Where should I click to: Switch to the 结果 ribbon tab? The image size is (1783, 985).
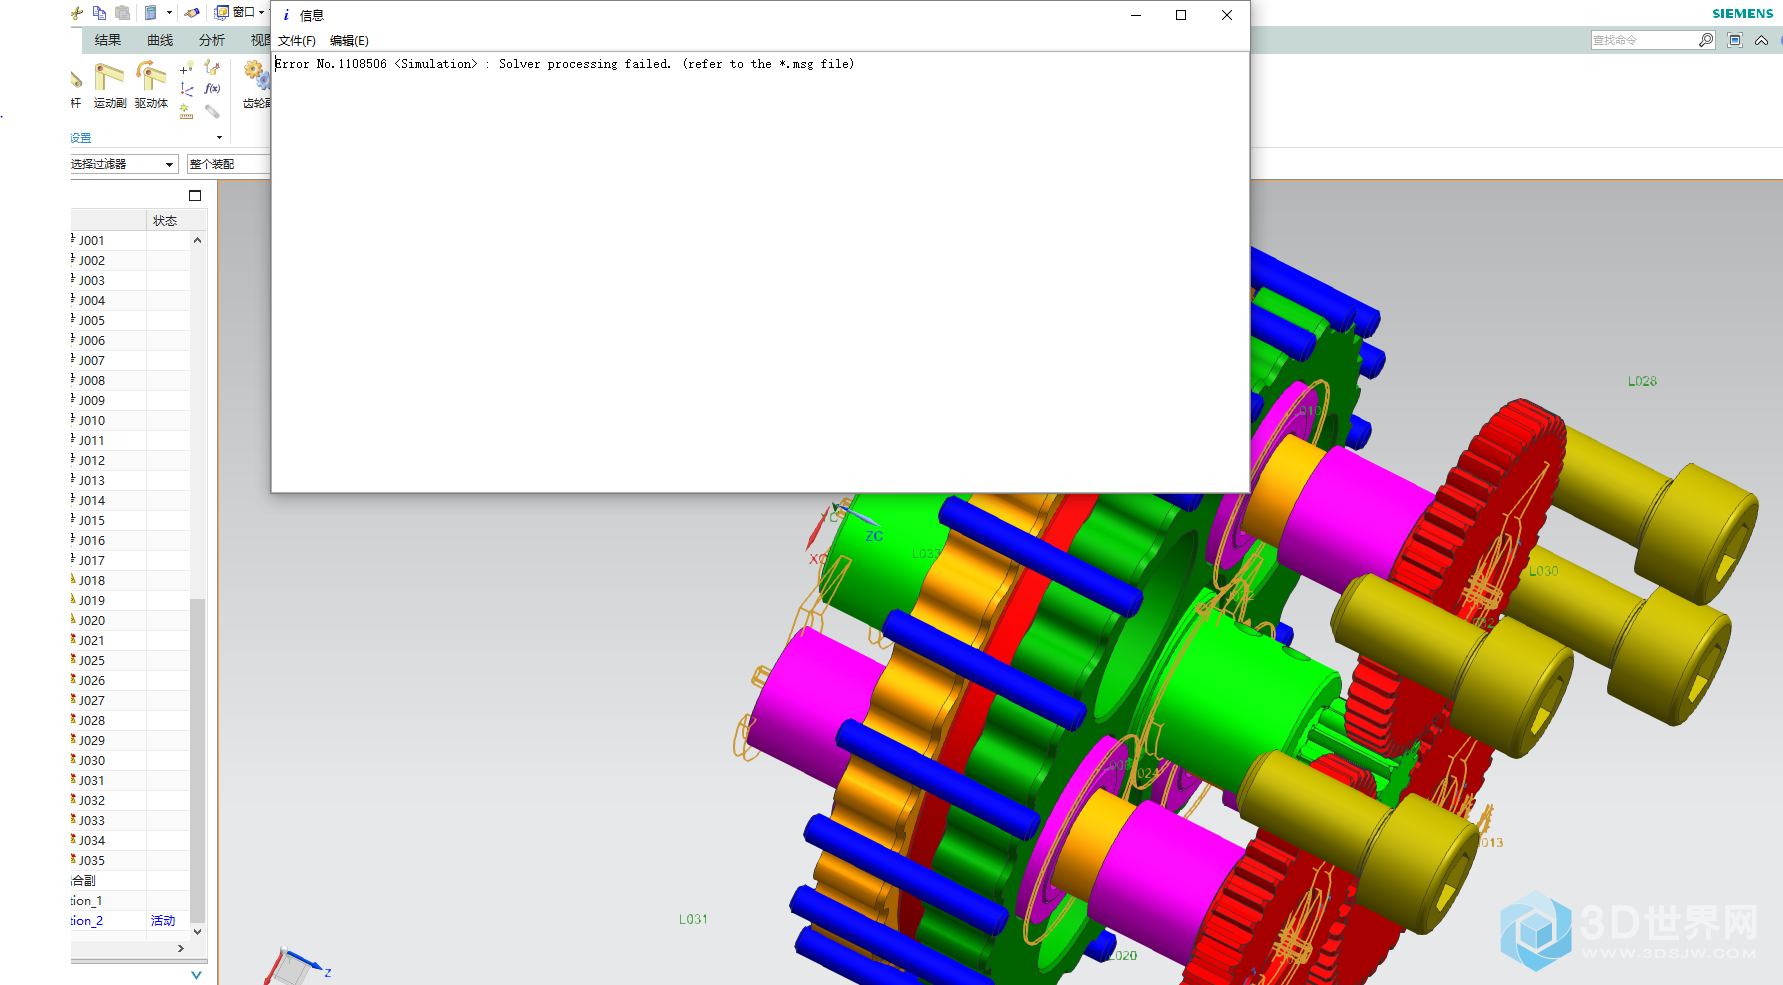(107, 40)
